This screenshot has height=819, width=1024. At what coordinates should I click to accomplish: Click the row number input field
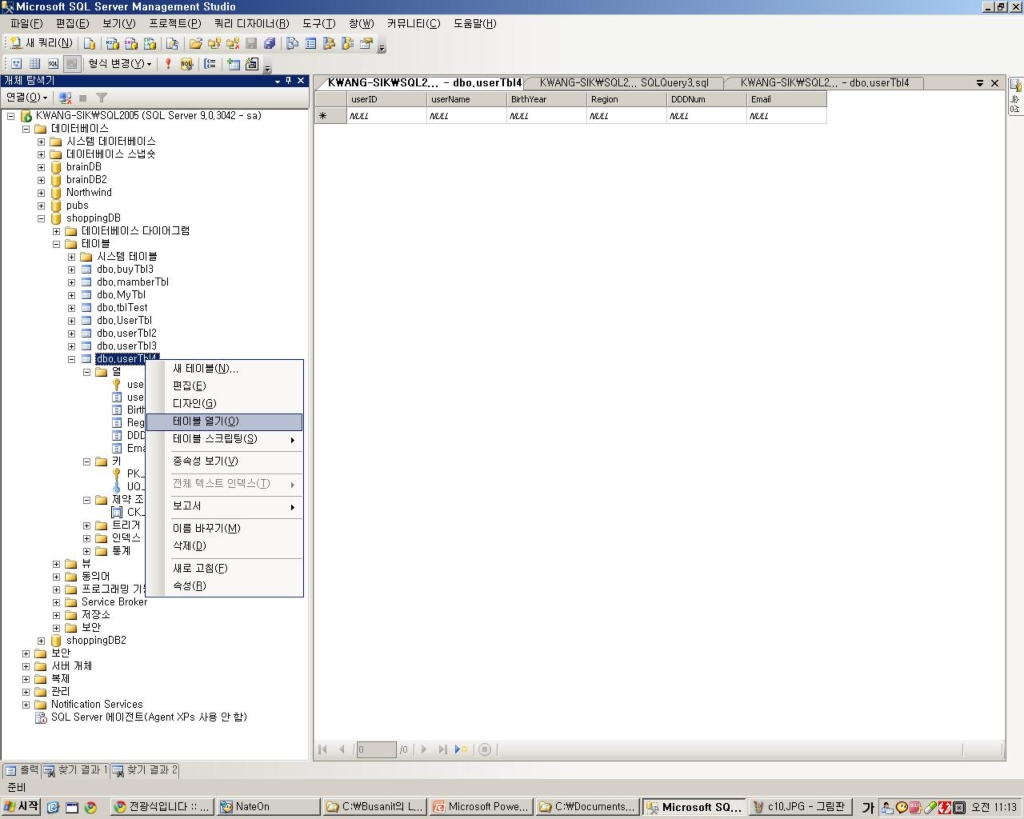[x=376, y=749]
